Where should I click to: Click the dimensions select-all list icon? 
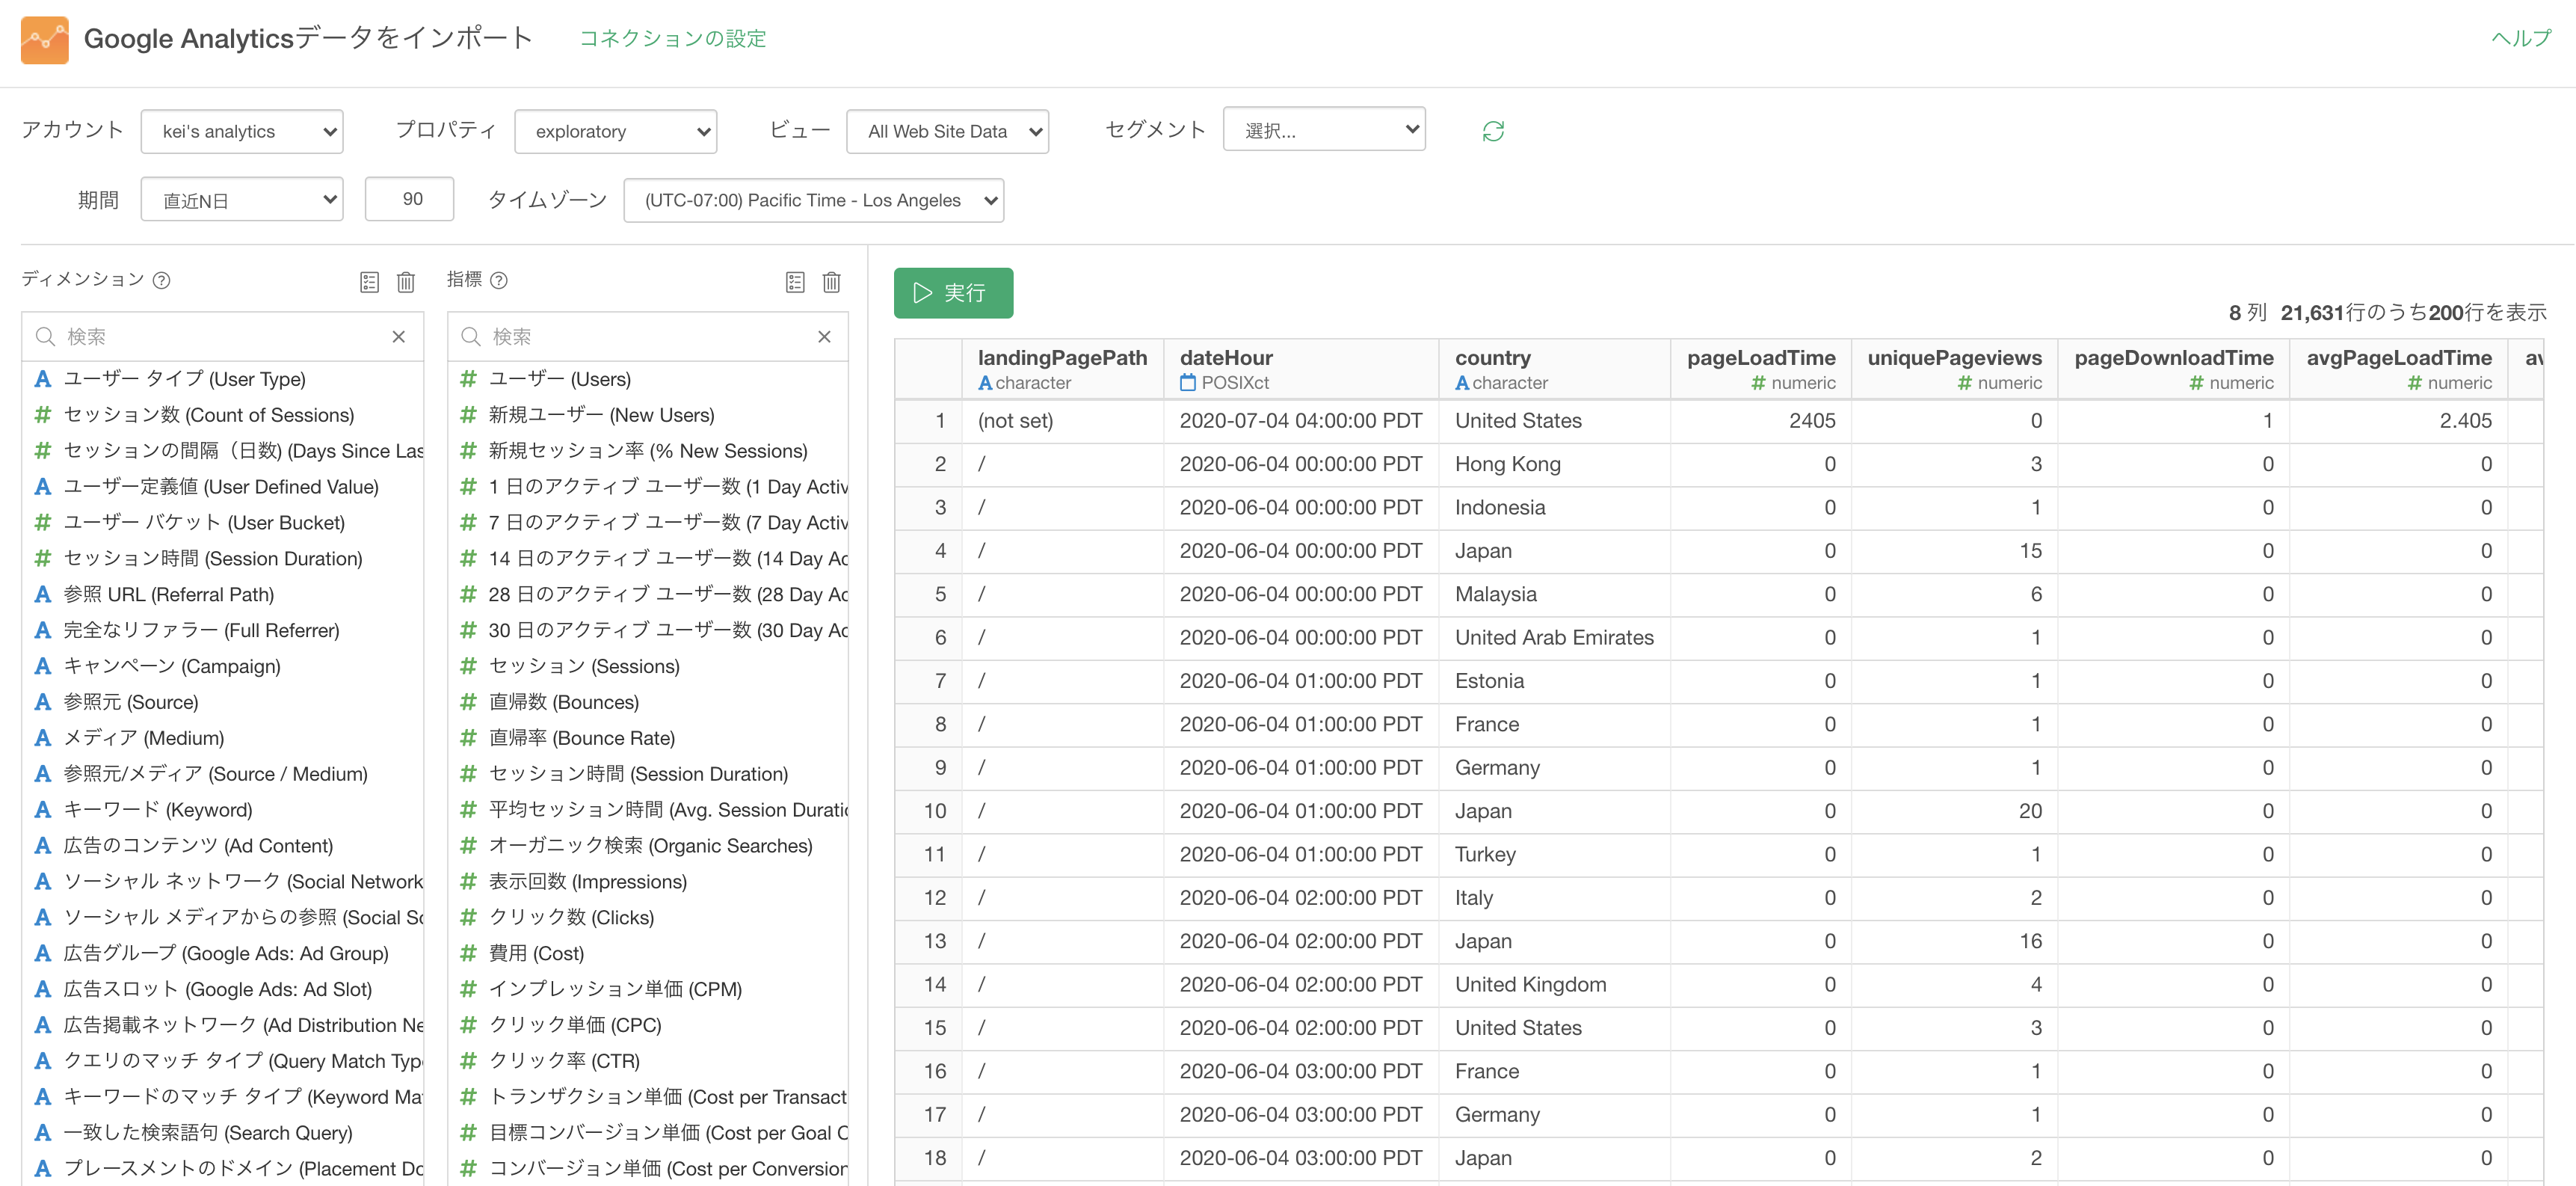point(369,282)
